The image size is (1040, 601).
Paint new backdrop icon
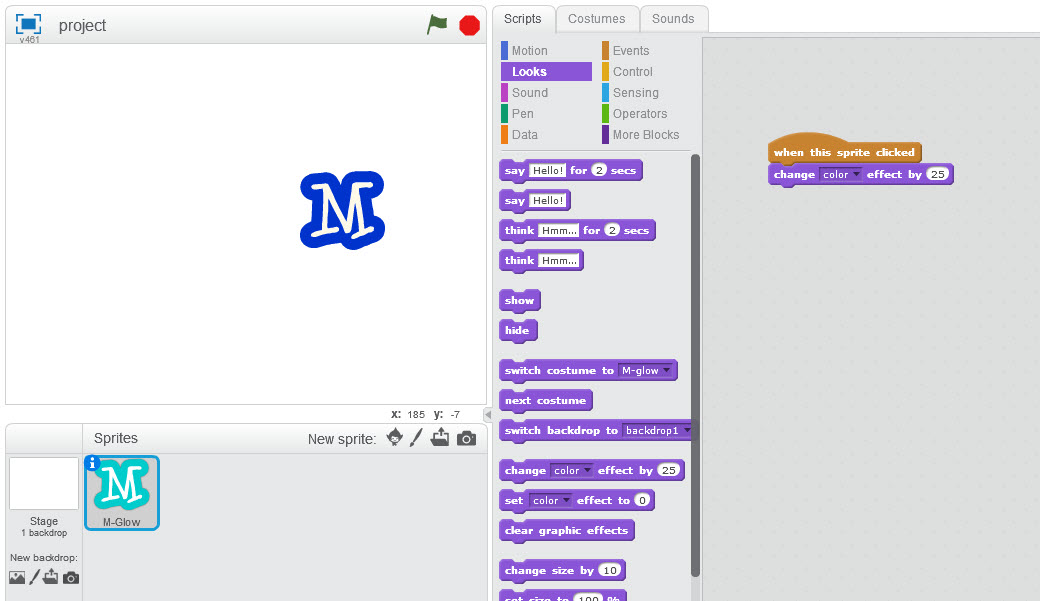[34, 577]
